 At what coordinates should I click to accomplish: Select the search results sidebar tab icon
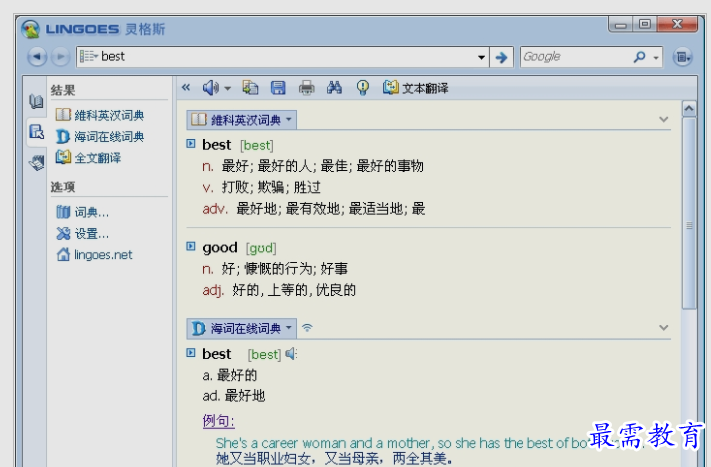click(36, 132)
